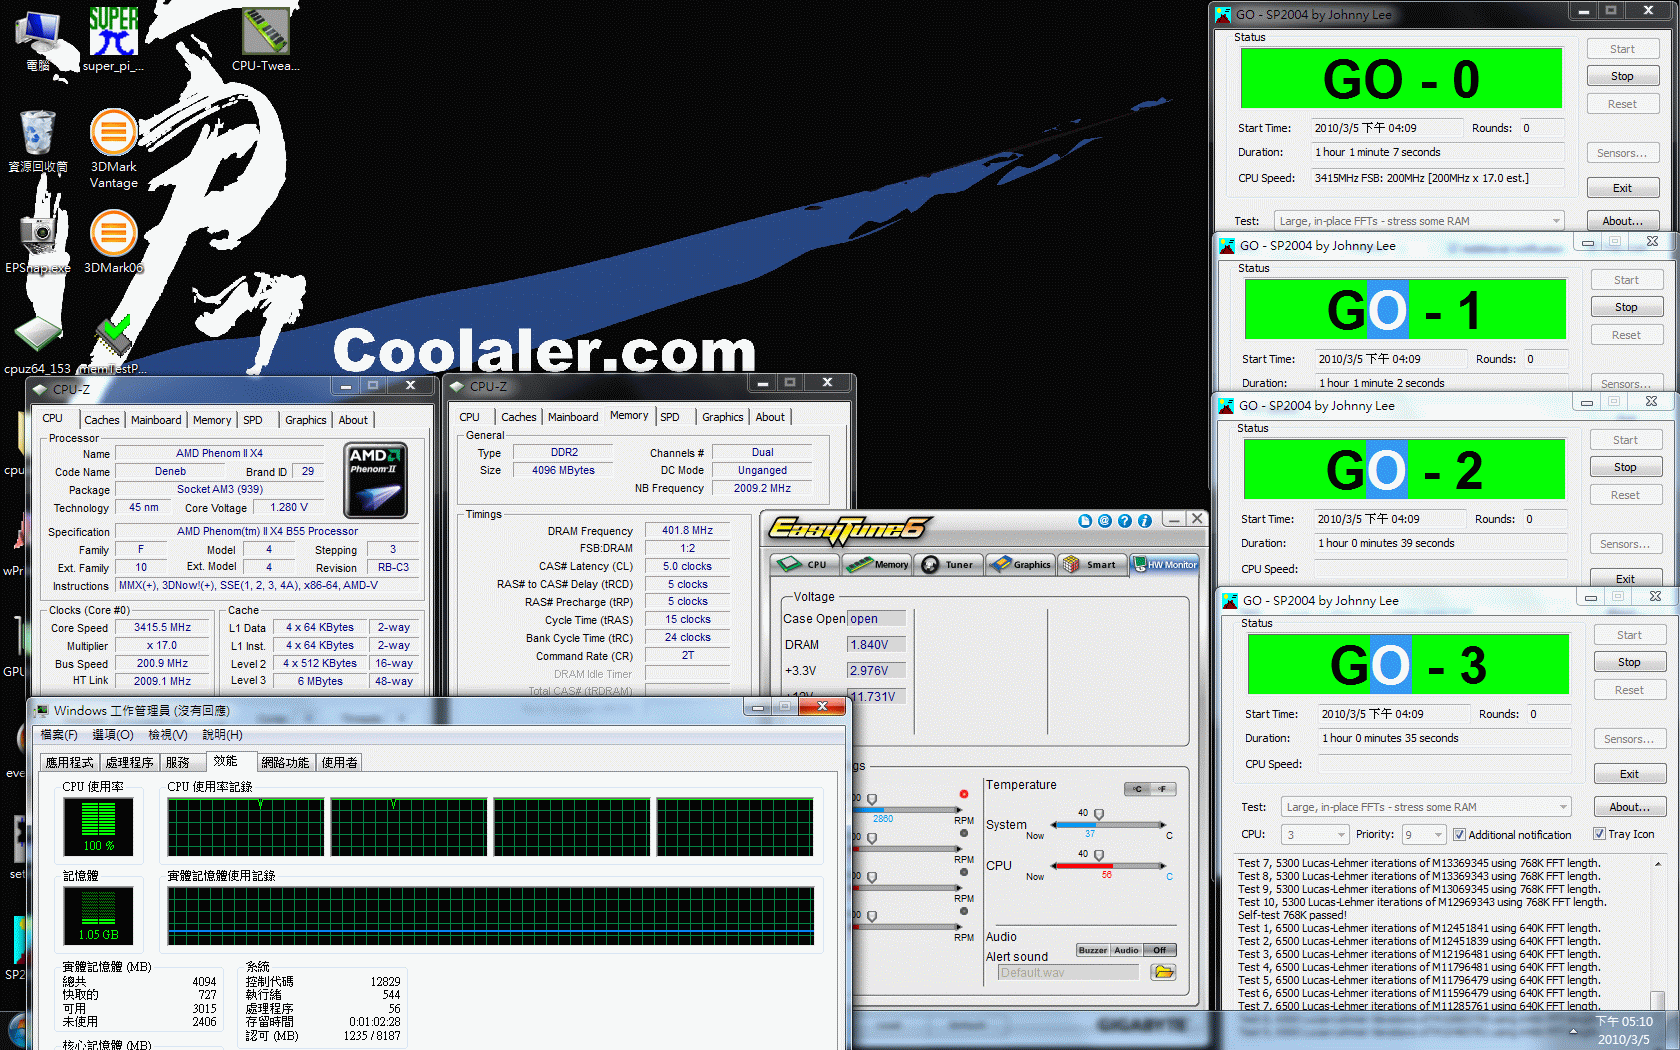This screenshot has height=1050, width=1680.
Task: Adjust the first fan RPM threshold slider
Action: tap(872, 801)
